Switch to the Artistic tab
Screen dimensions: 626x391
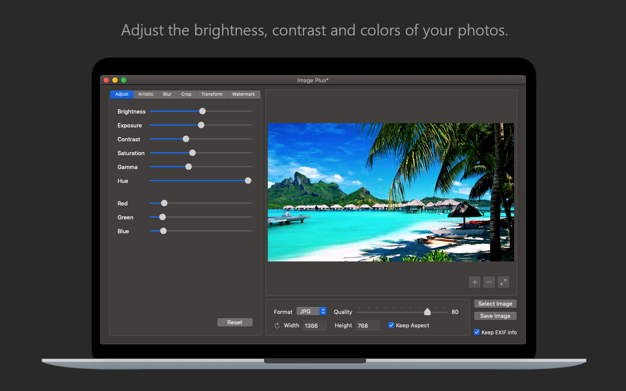click(146, 94)
